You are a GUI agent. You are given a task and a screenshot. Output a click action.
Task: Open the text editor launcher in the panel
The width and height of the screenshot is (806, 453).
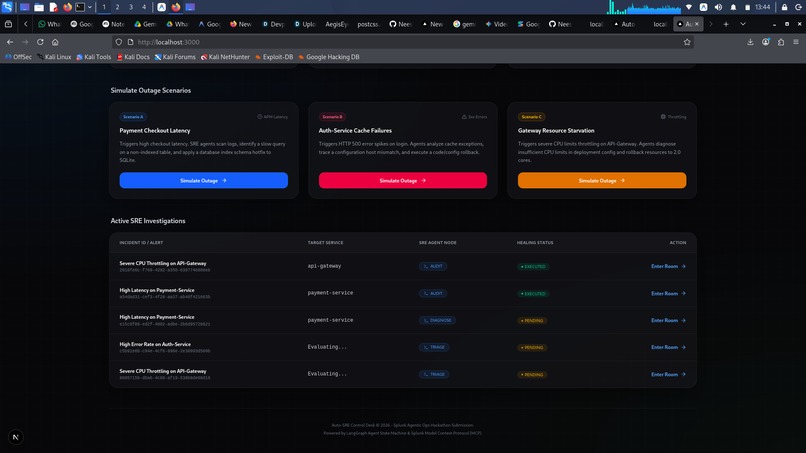coord(53,7)
